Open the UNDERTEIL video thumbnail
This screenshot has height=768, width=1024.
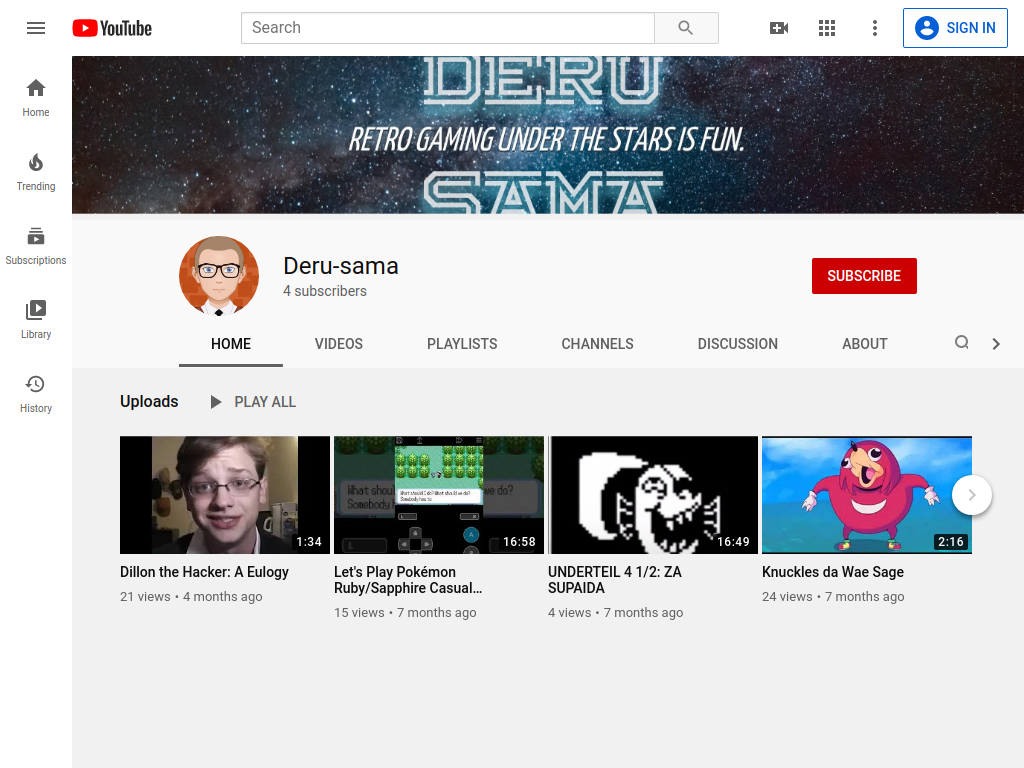[653, 495]
